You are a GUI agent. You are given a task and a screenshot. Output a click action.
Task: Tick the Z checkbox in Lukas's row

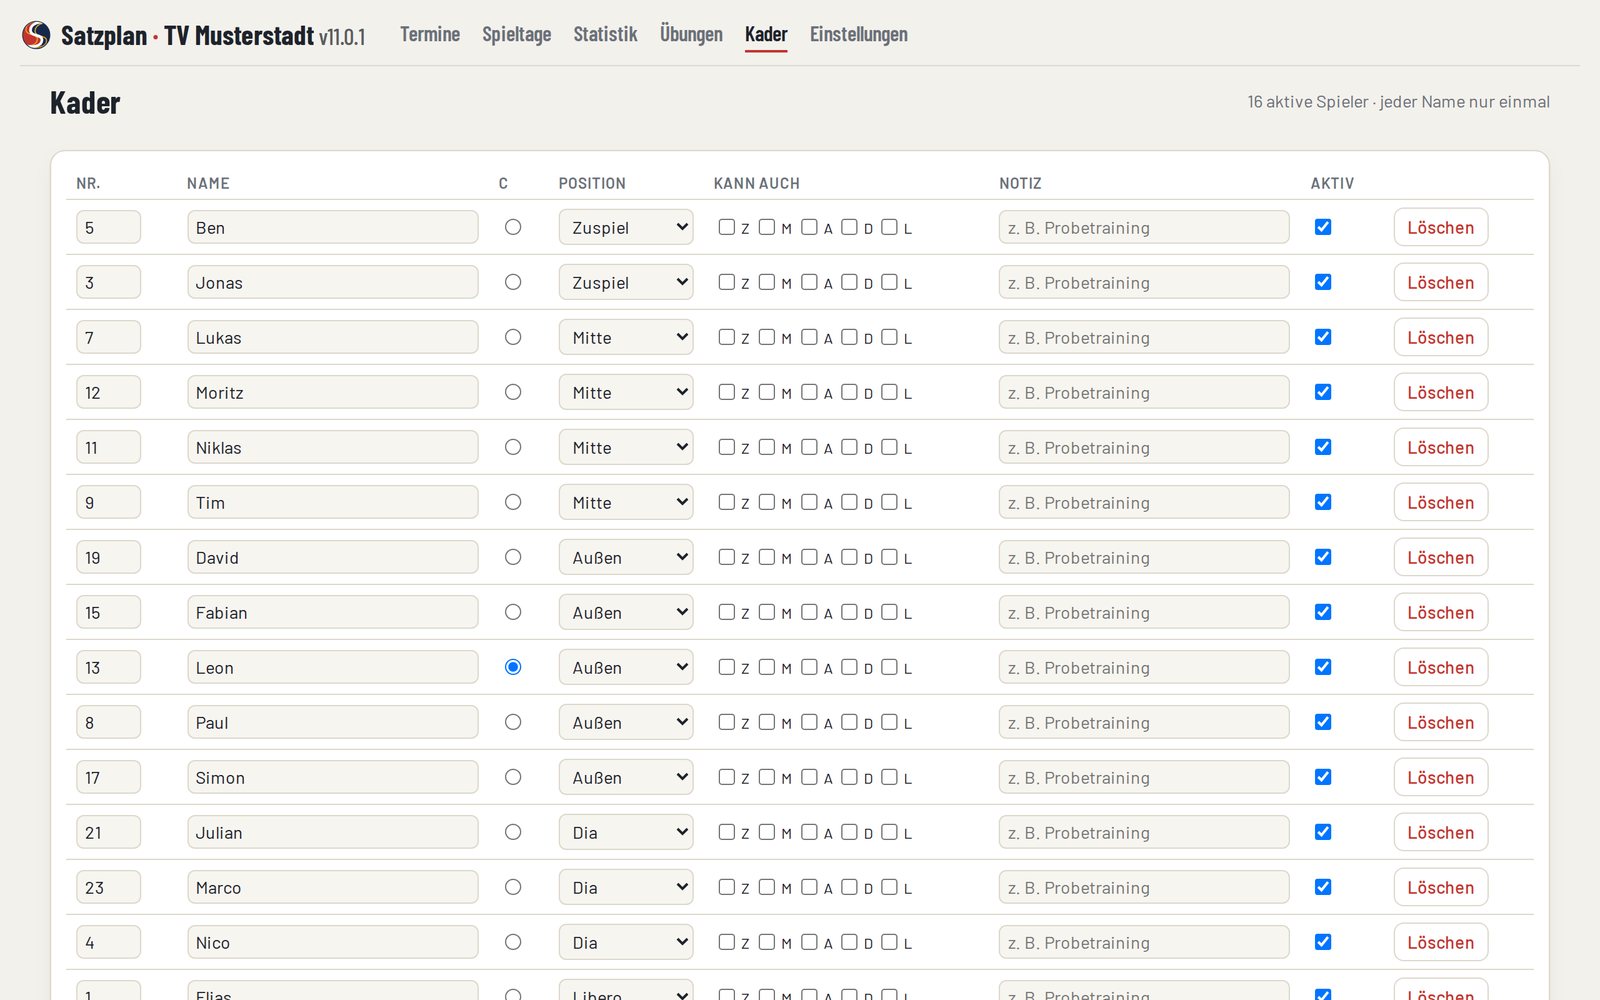(x=727, y=337)
